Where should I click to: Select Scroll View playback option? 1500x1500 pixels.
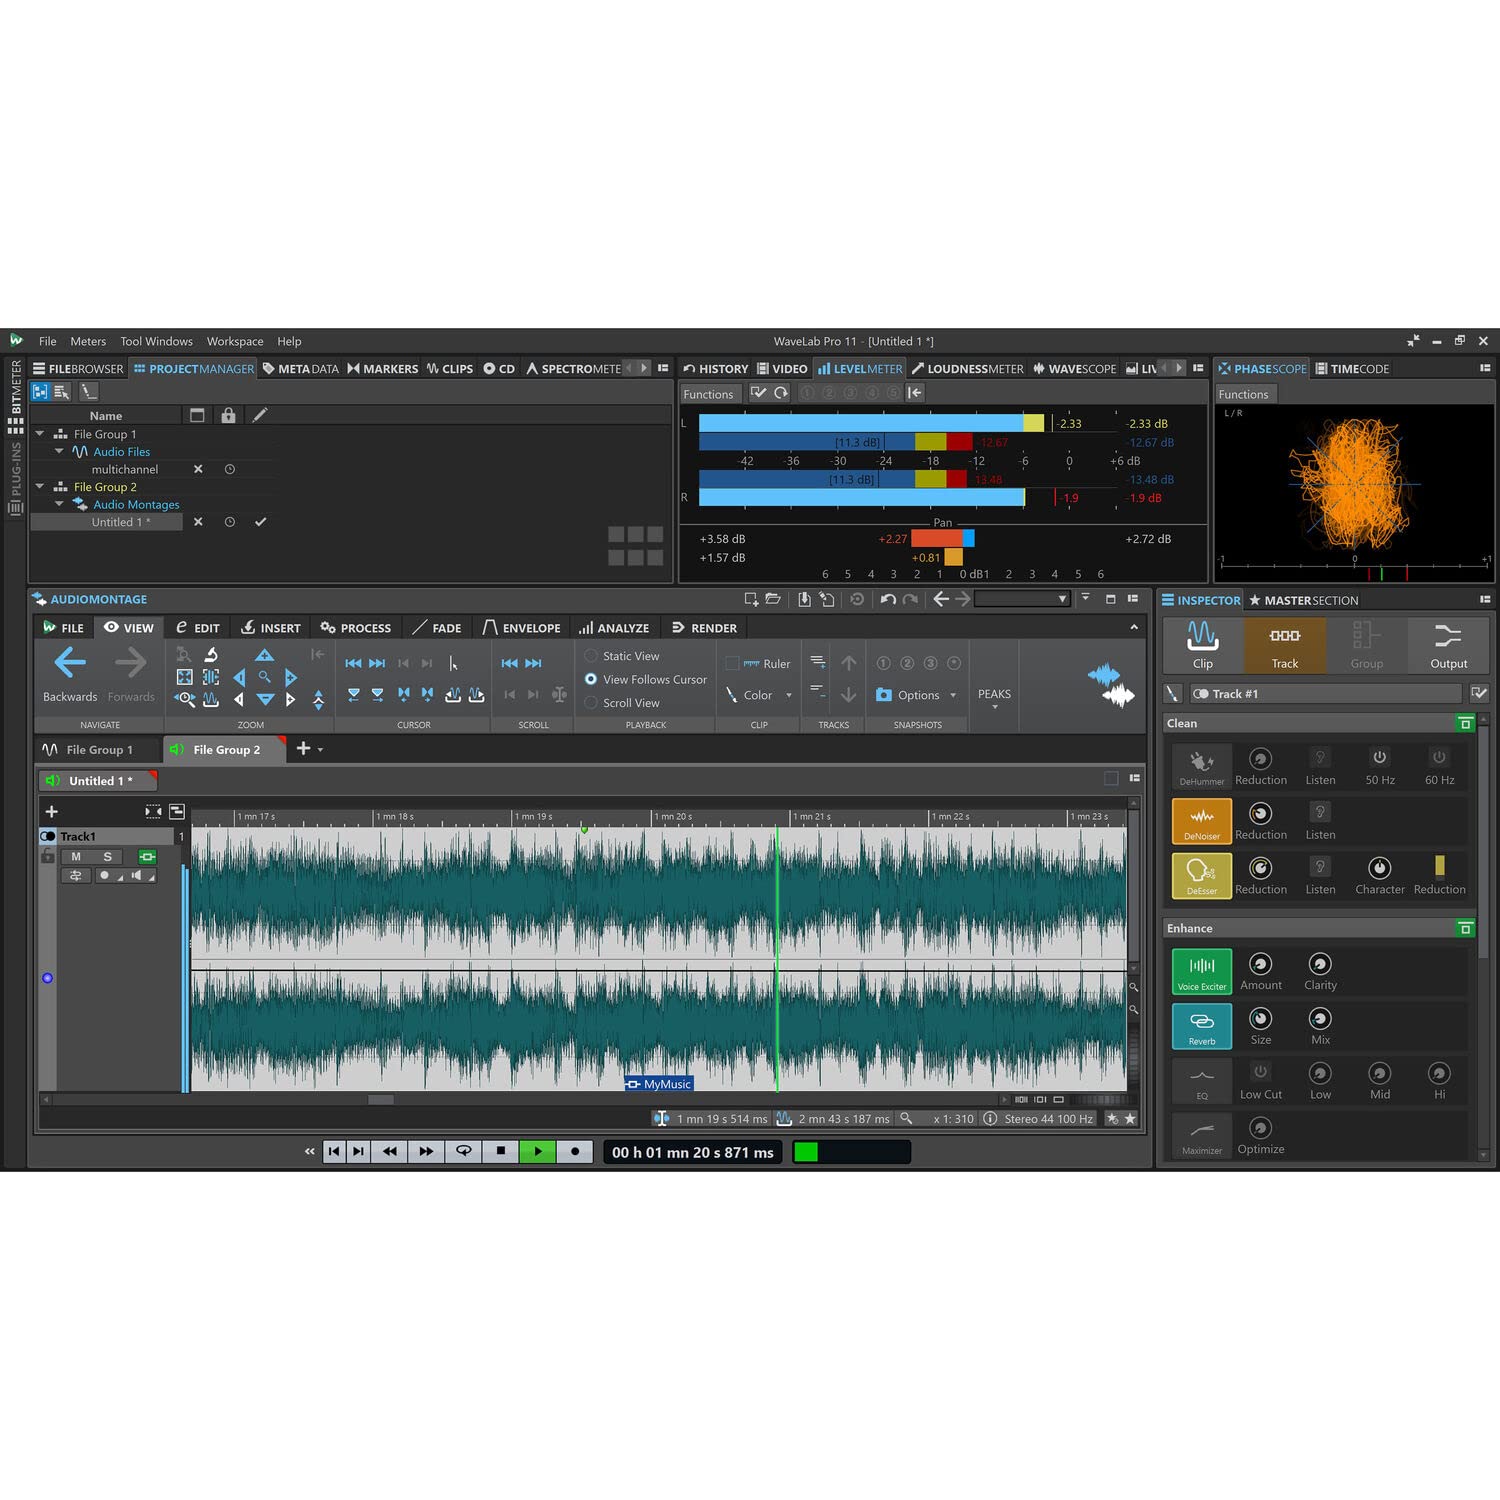tap(591, 703)
